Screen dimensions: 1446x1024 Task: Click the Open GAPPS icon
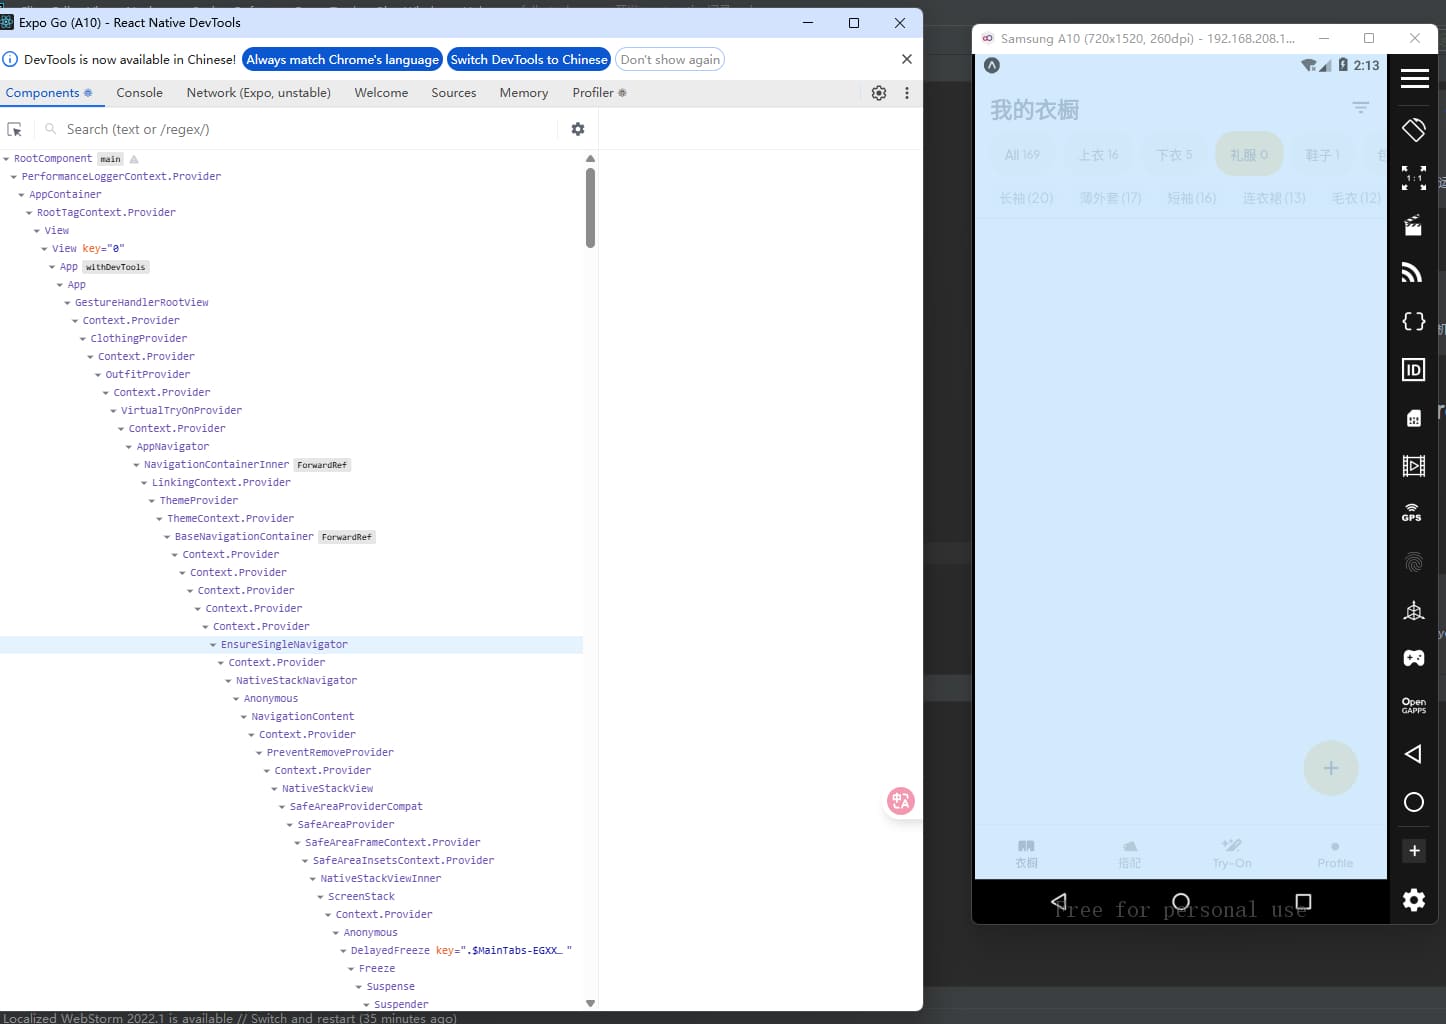(x=1413, y=706)
